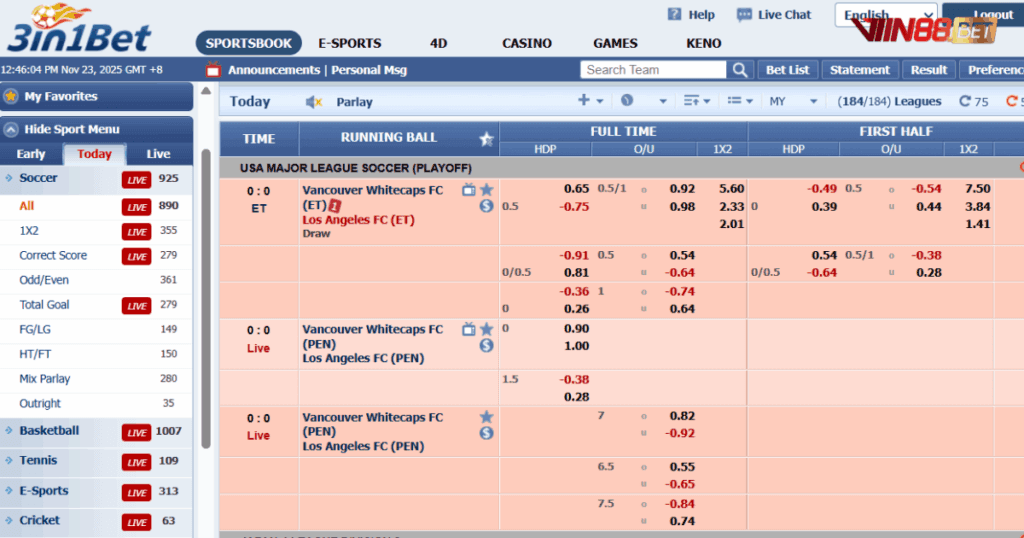Open the English language dropdown
The height and width of the screenshot is (538, 1024).
tap(878, 15)
